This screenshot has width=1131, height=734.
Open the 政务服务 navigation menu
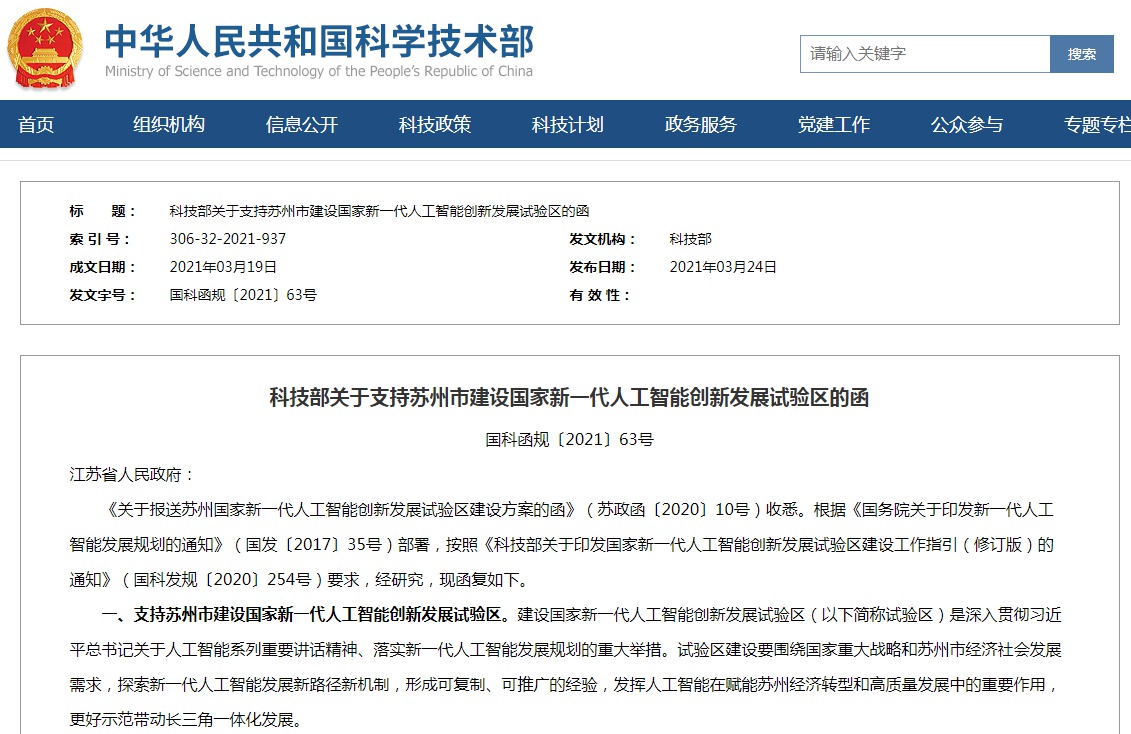click(700, 125)
